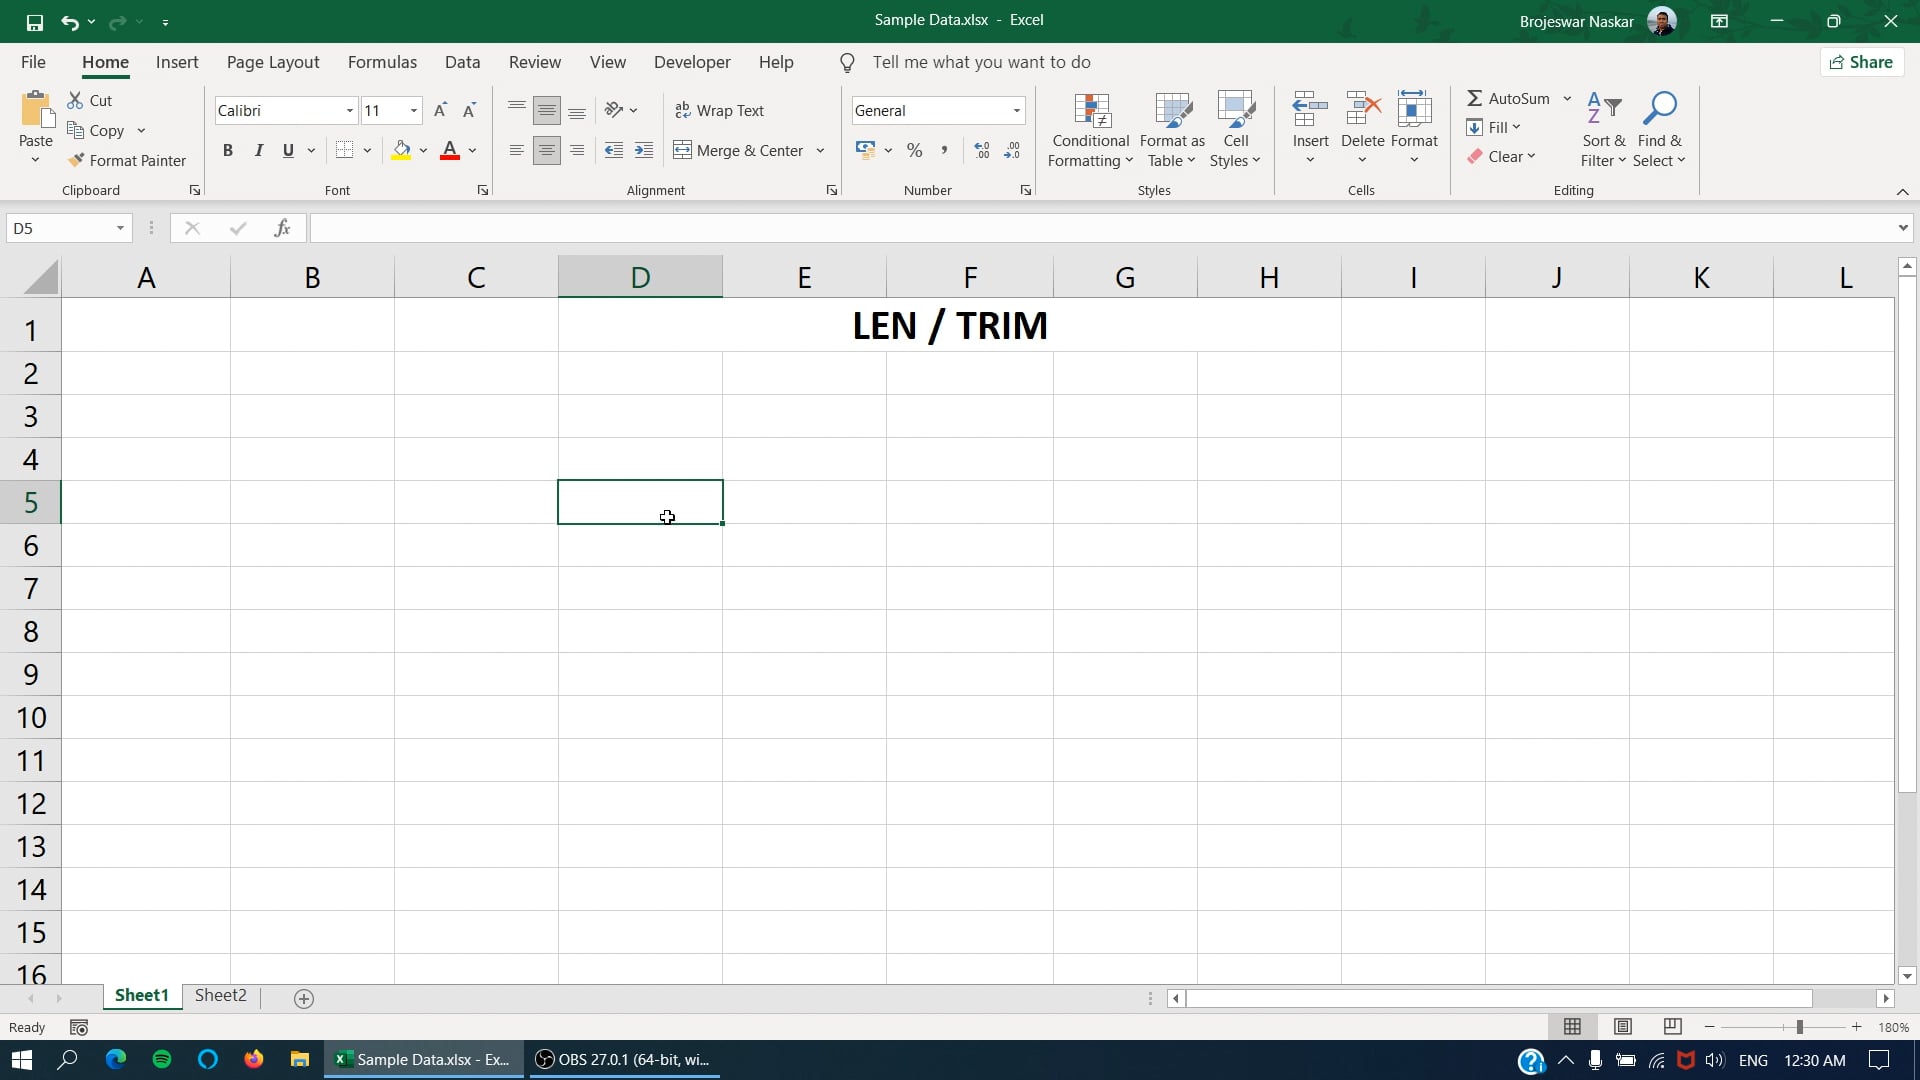1920x1080 pixels.
Task: Open the Insert ribbon tab
Action: pos(177,62)
